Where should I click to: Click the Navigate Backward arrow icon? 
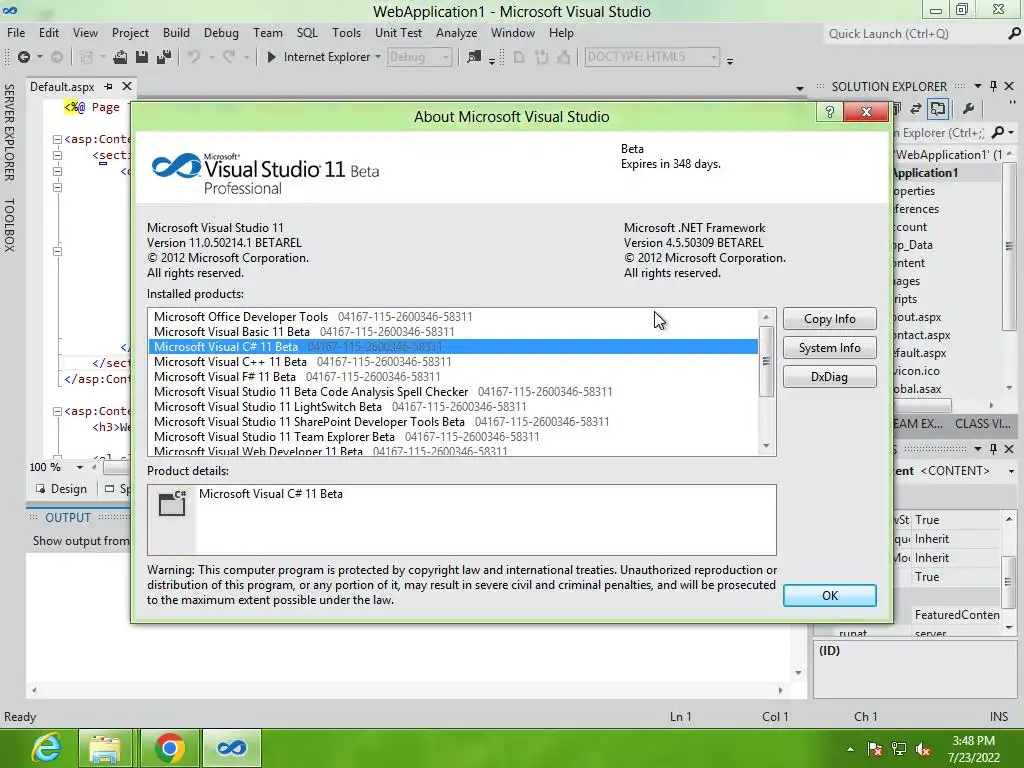[24, 57]
